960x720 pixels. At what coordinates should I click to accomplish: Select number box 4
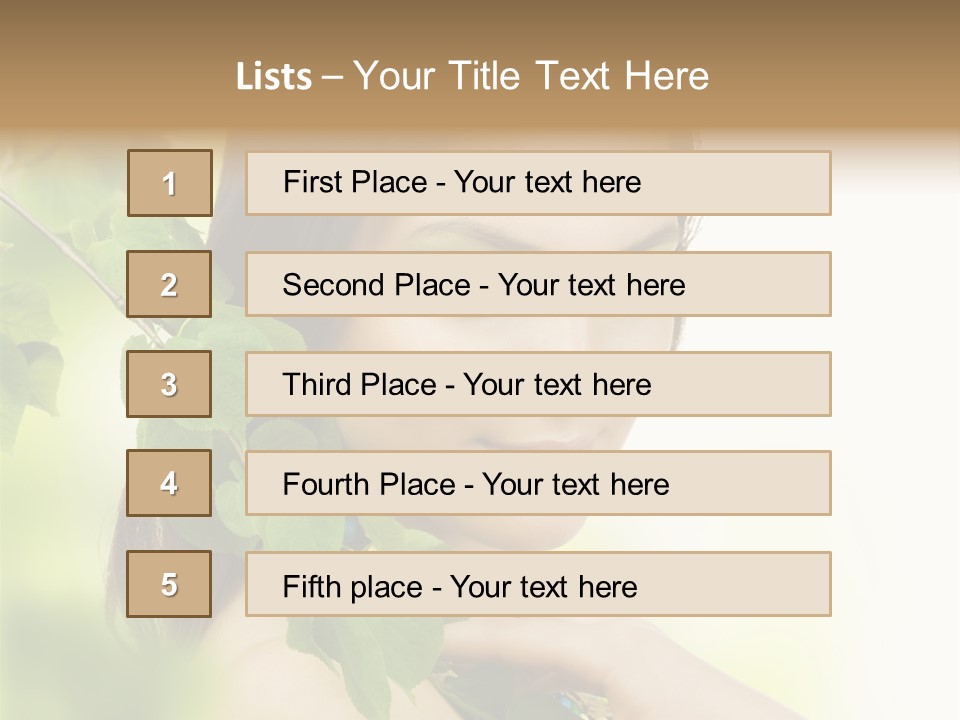[169, 483]
